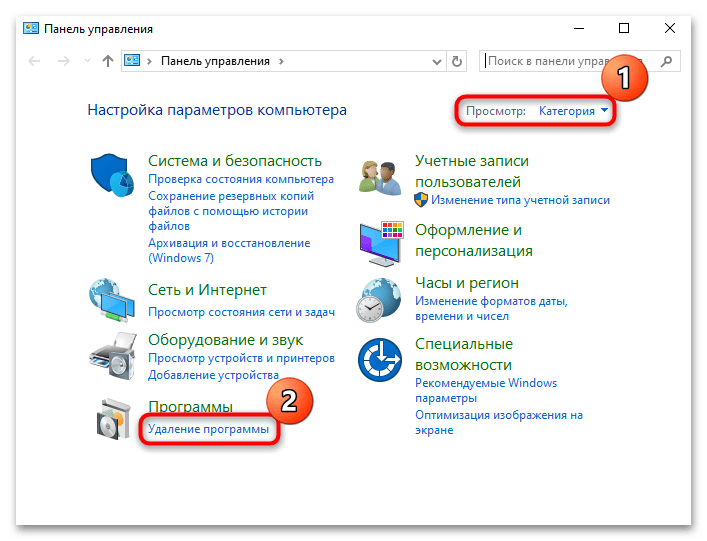This screenshot has height=541, width=707.
Task: Open Учетные записи пользователей category
Action: coord(472,171)
